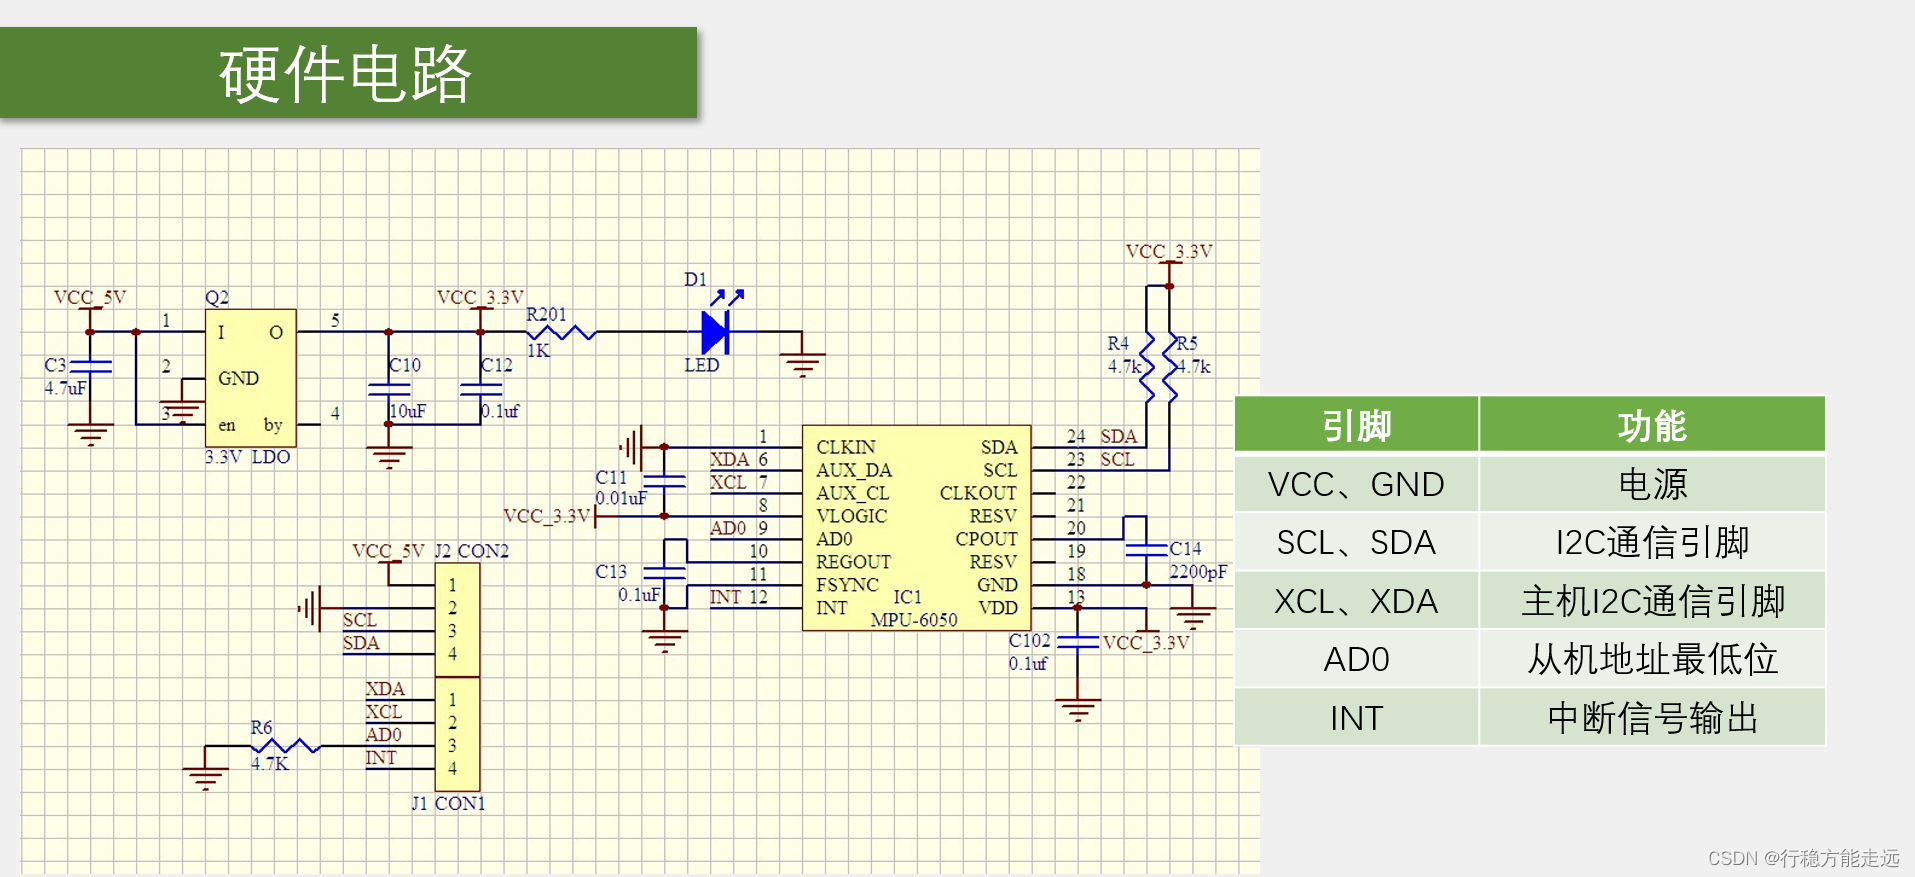
Task: Select the R6 4.7K resistor symbol
Action: click(x=286, y=746)
